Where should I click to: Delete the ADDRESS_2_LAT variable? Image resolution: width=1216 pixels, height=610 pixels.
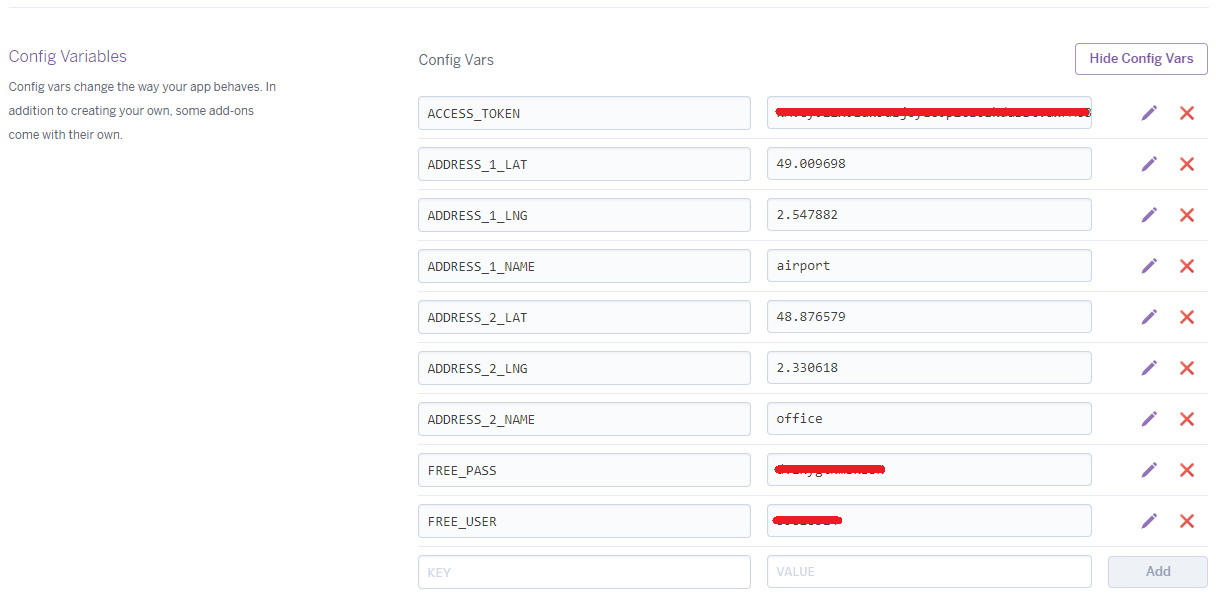coord(1187,317)
